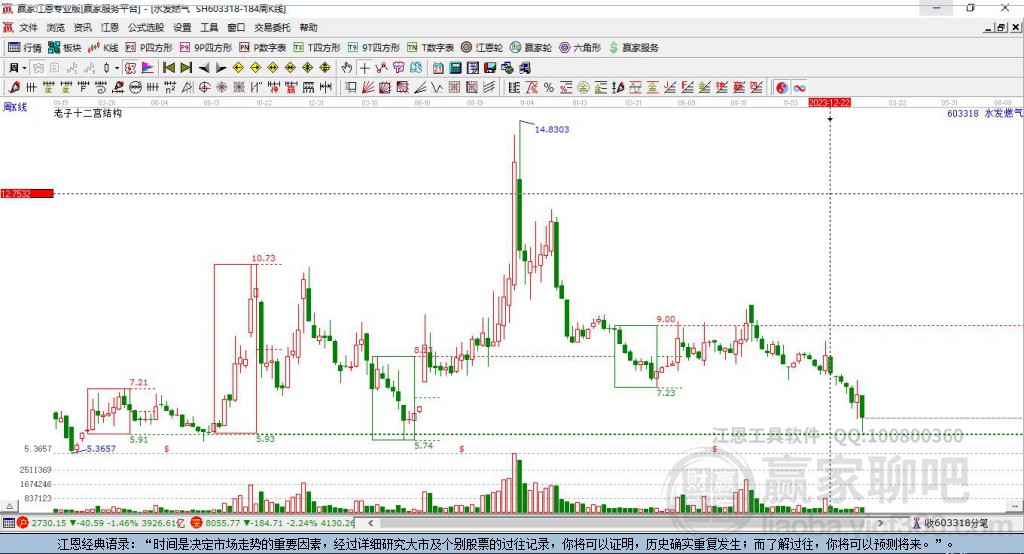Open the 9T四方形 tool
This screenshot has height=554, width=1024.
coord(374,48)
